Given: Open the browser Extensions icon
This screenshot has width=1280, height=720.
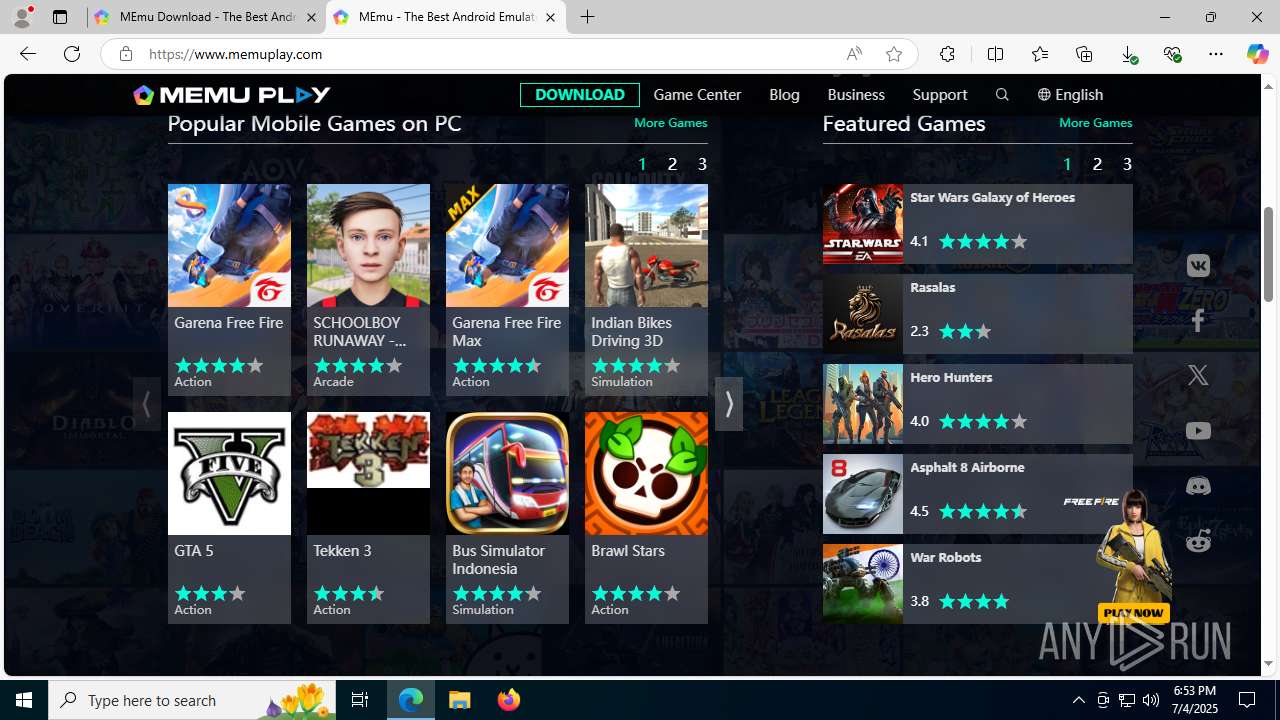Looking at the screenshot, I should (x=947, y=54).
